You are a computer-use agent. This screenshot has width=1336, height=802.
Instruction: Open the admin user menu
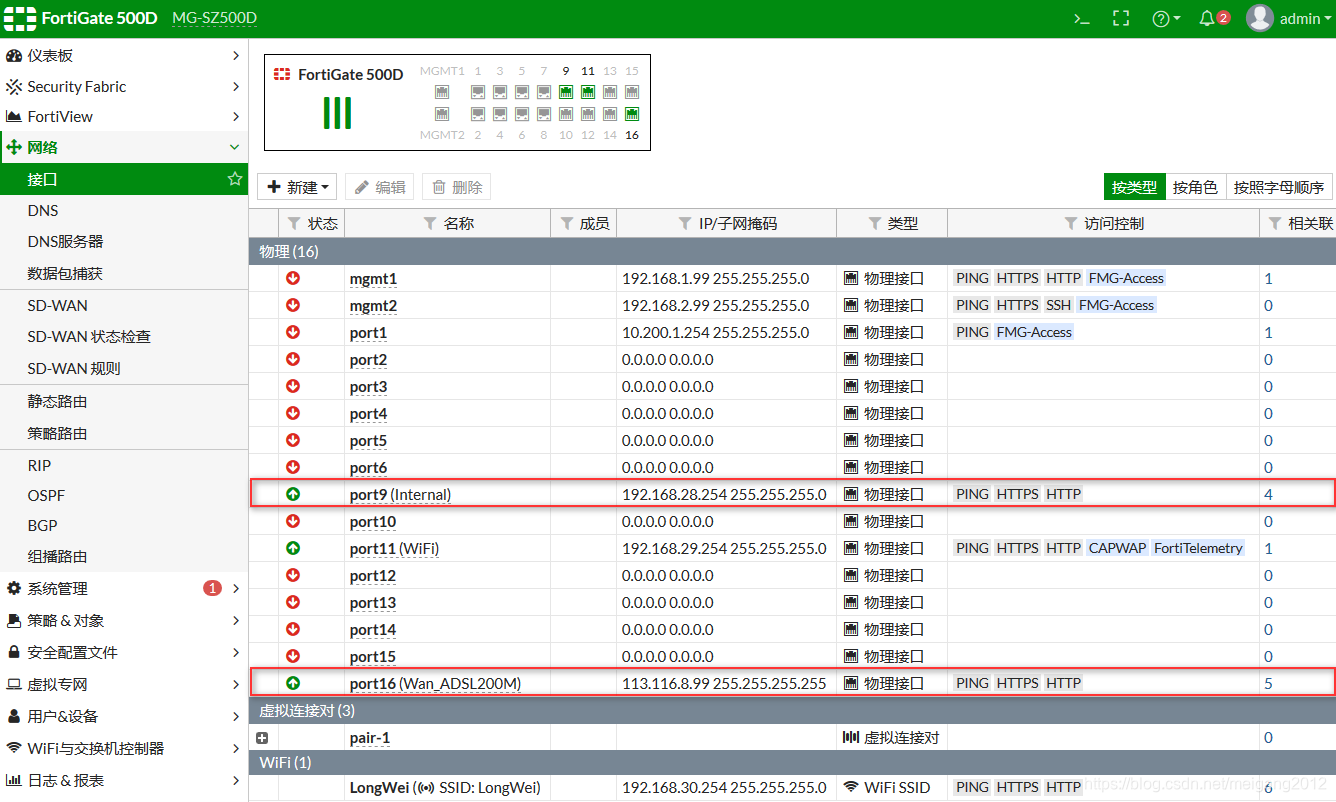(1290, 18)
